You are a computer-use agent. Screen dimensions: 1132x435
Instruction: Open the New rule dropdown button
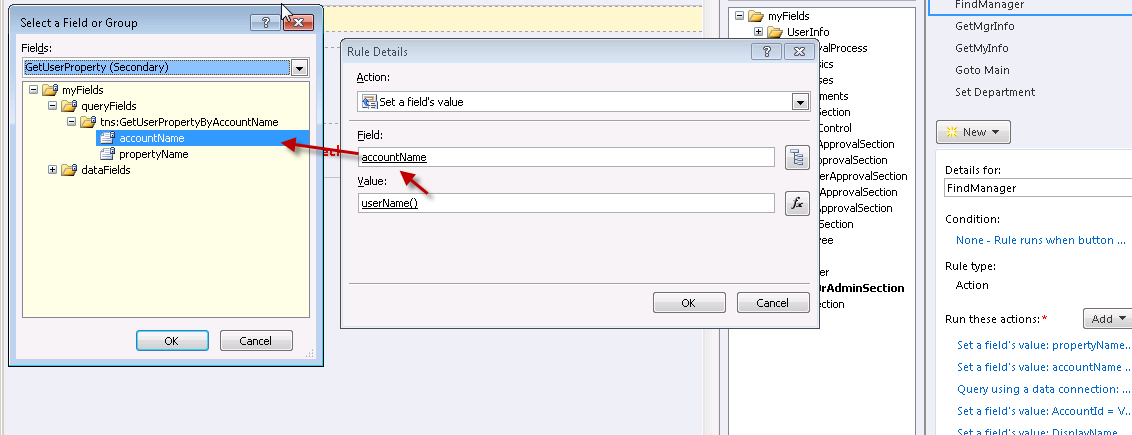click(973, 132)
